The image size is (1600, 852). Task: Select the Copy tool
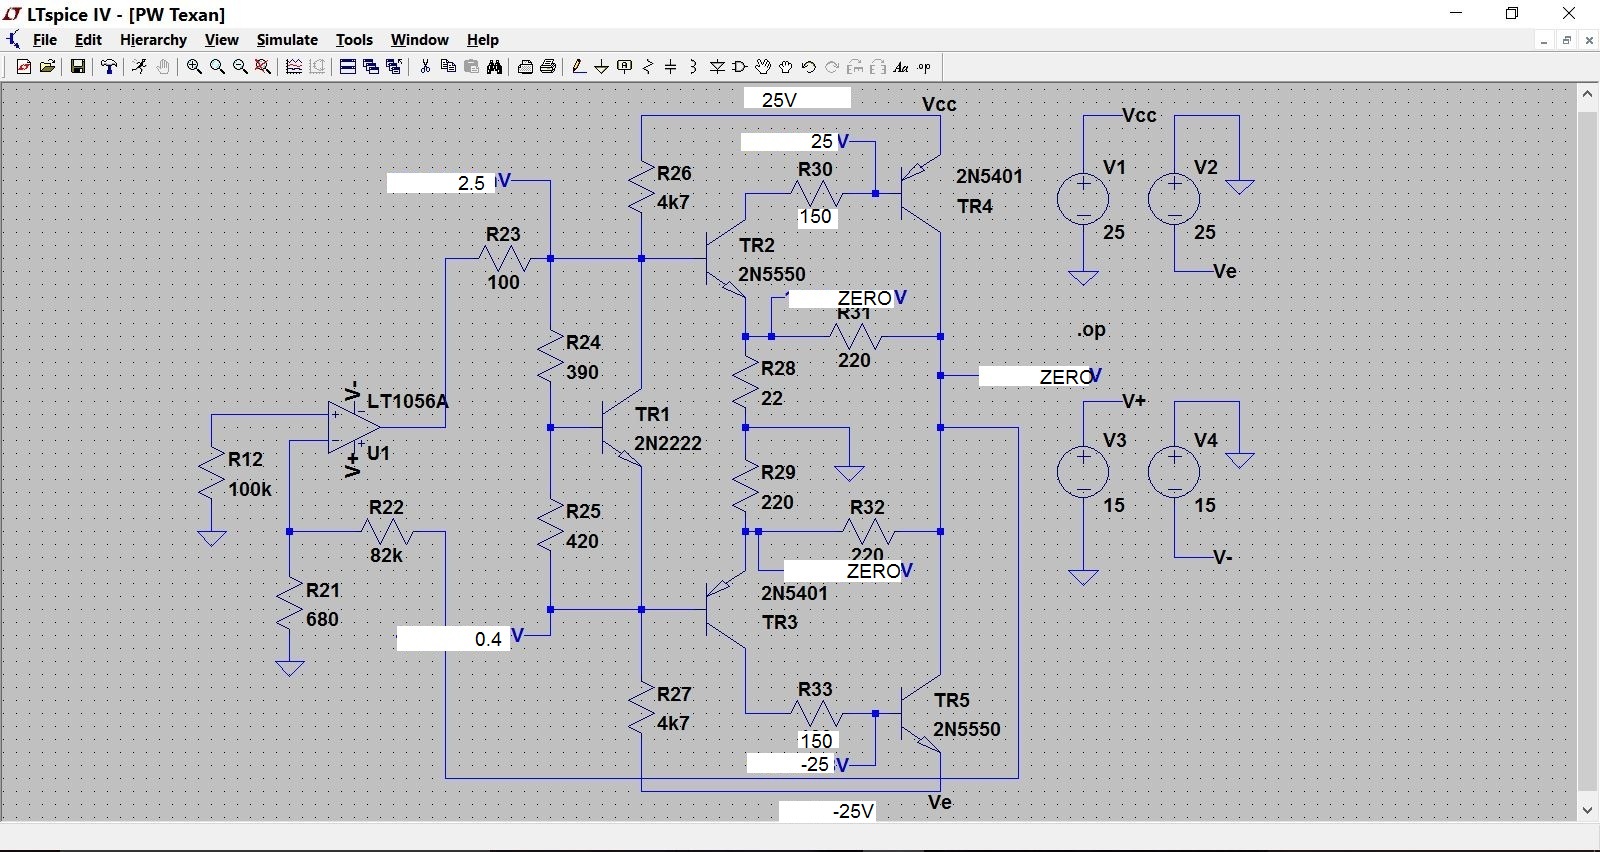click(448, 67)
